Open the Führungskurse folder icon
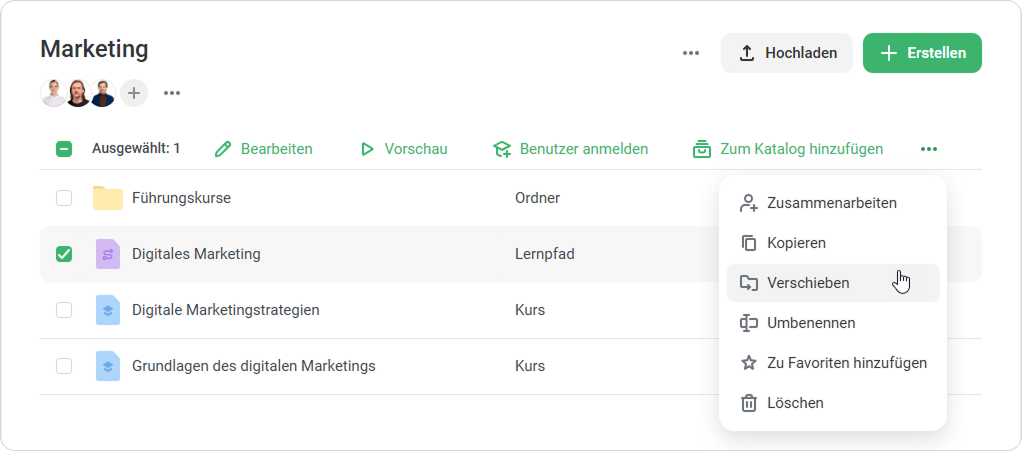The width and height of the screenshot is (1022, 451). tap(107, 198)
